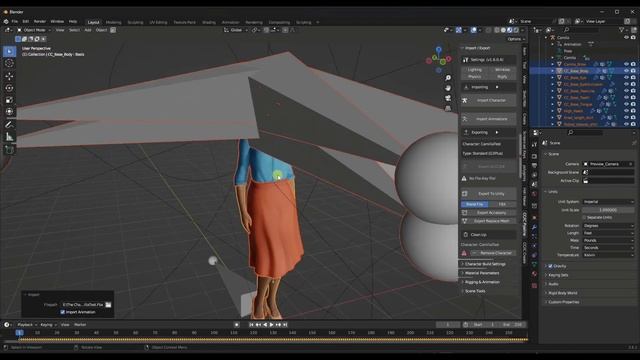Screen dimensions: 640x360
Task: Open the Tool tab in properties editor
Action: tap(534, 144)
